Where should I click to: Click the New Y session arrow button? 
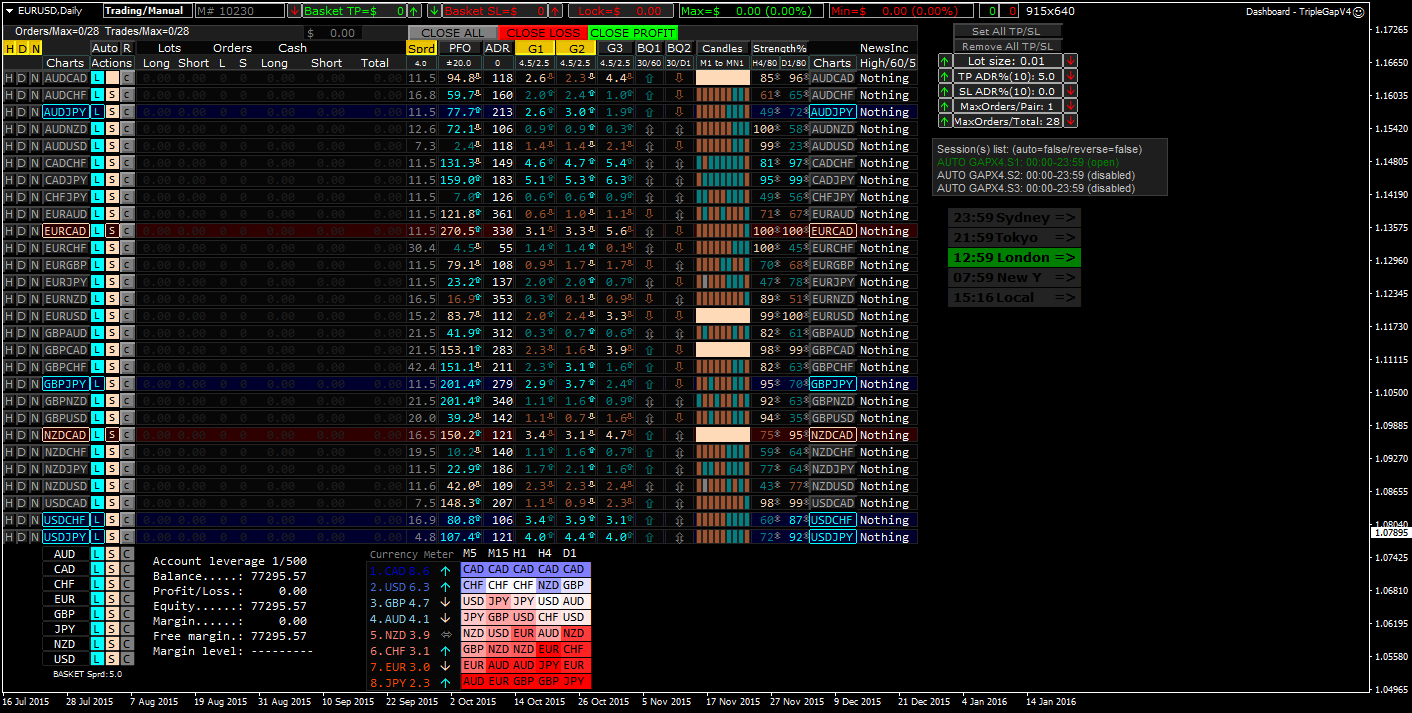click(1014, 278)
